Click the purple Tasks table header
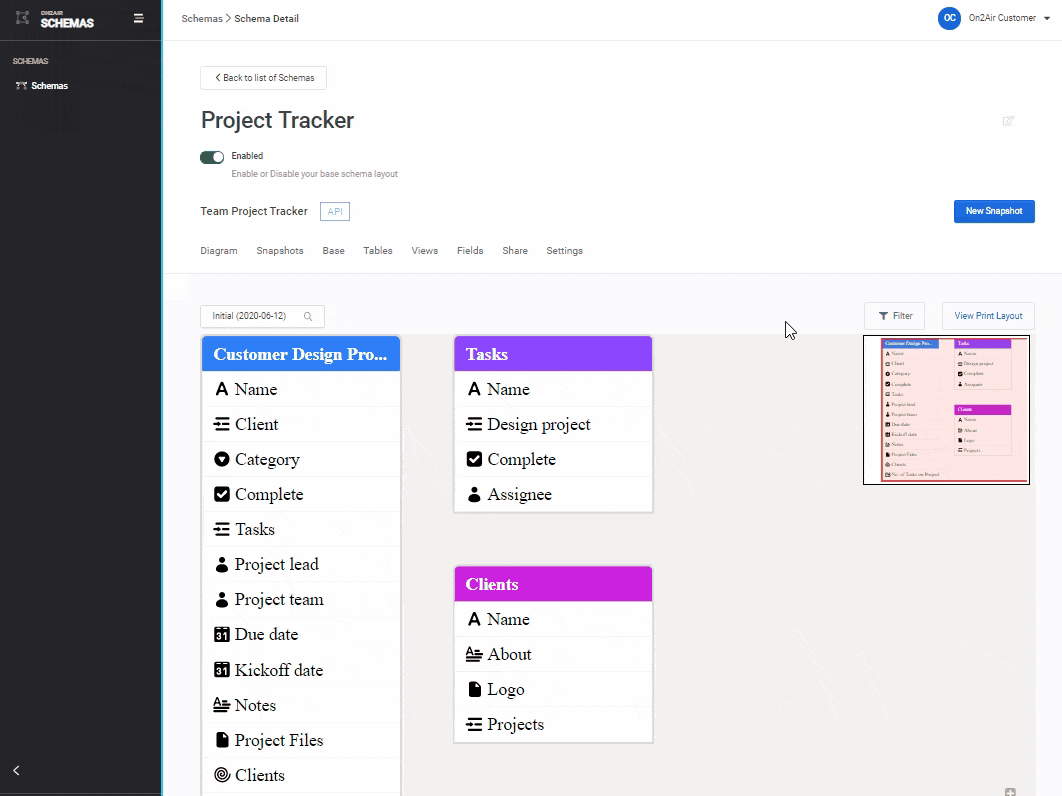Screen dimensions: 1062x796 553,354
